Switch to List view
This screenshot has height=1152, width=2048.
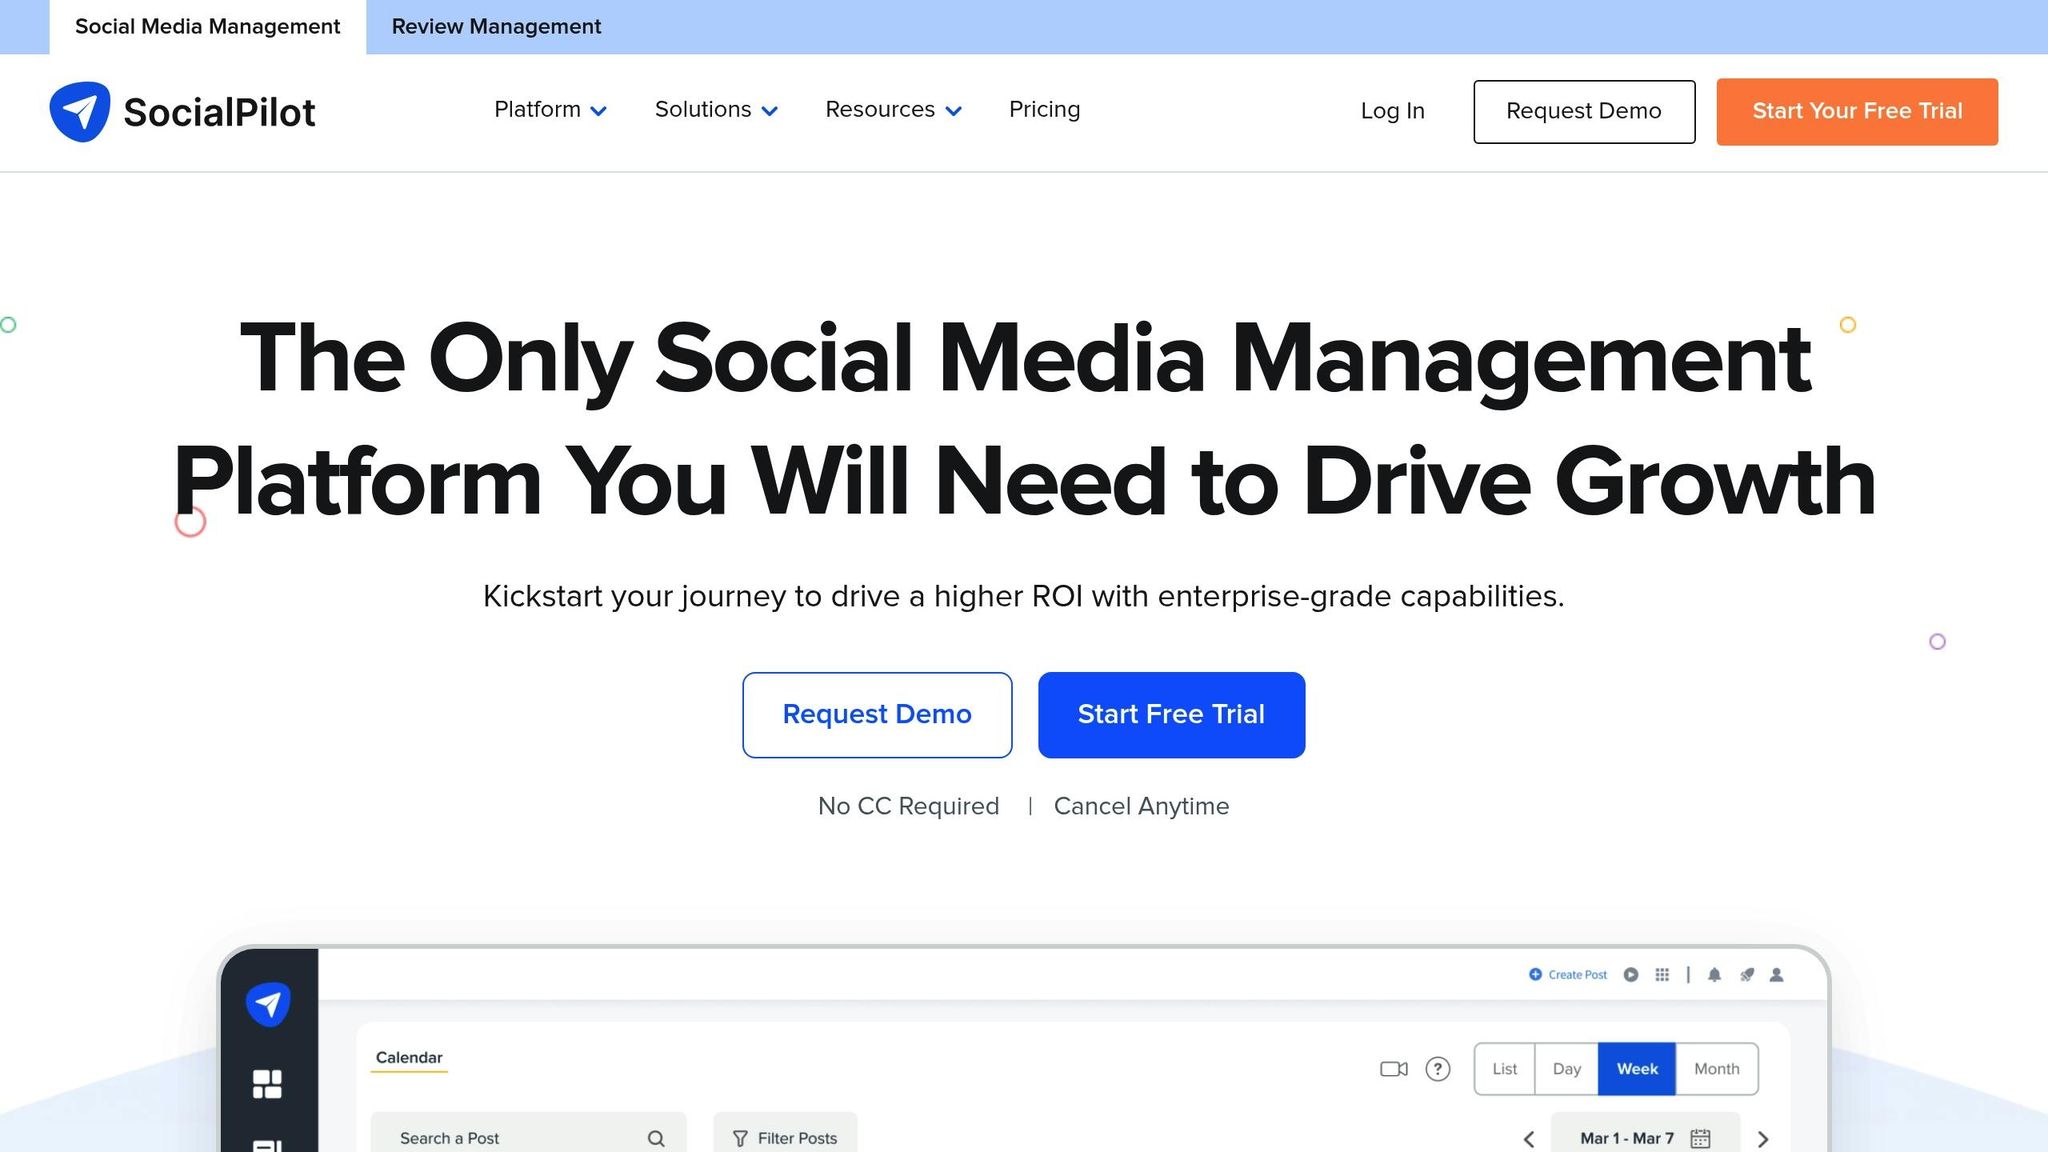1505,1069
